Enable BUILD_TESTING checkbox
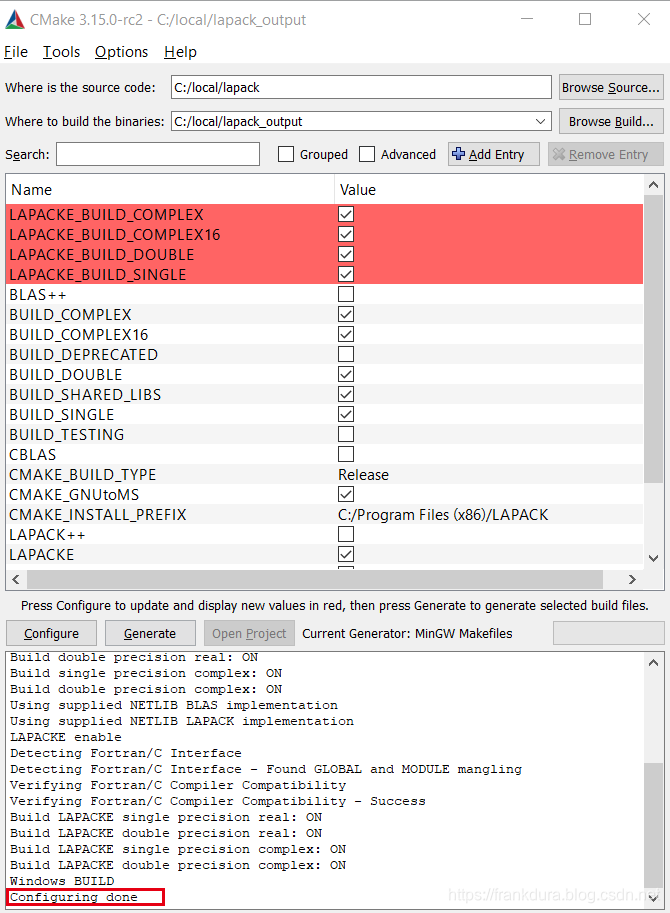670x913 pixels. point(346,434)
